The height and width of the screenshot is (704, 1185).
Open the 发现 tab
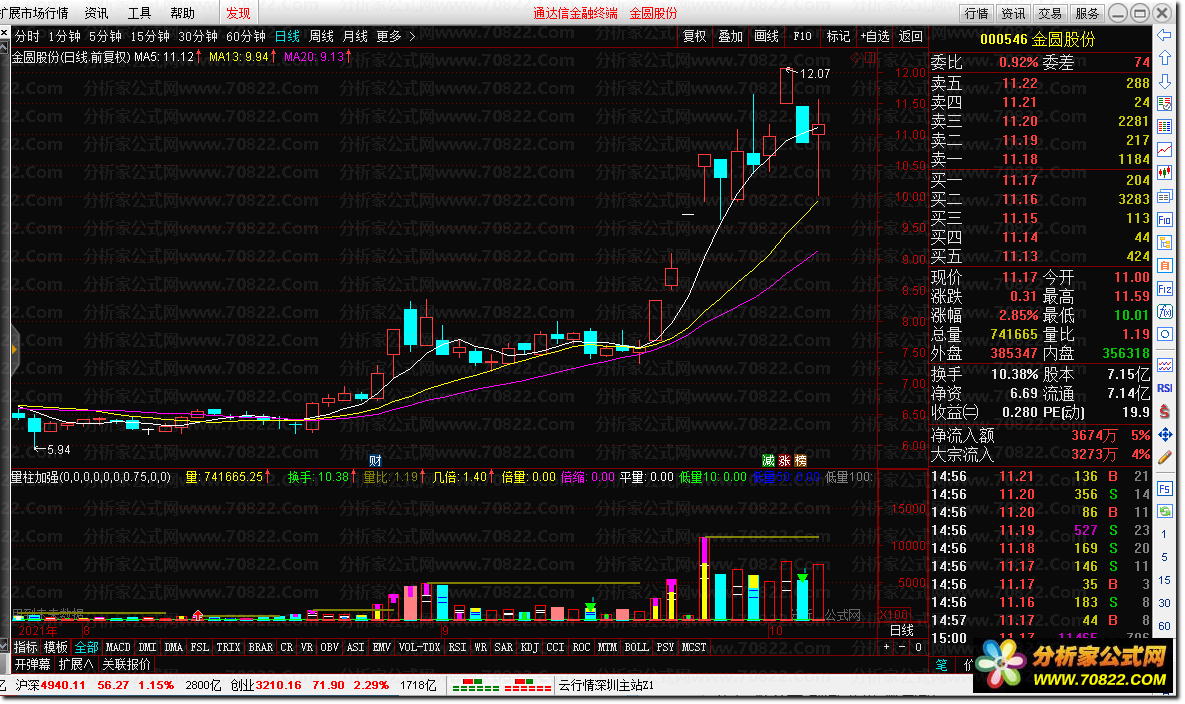[238, 14]
